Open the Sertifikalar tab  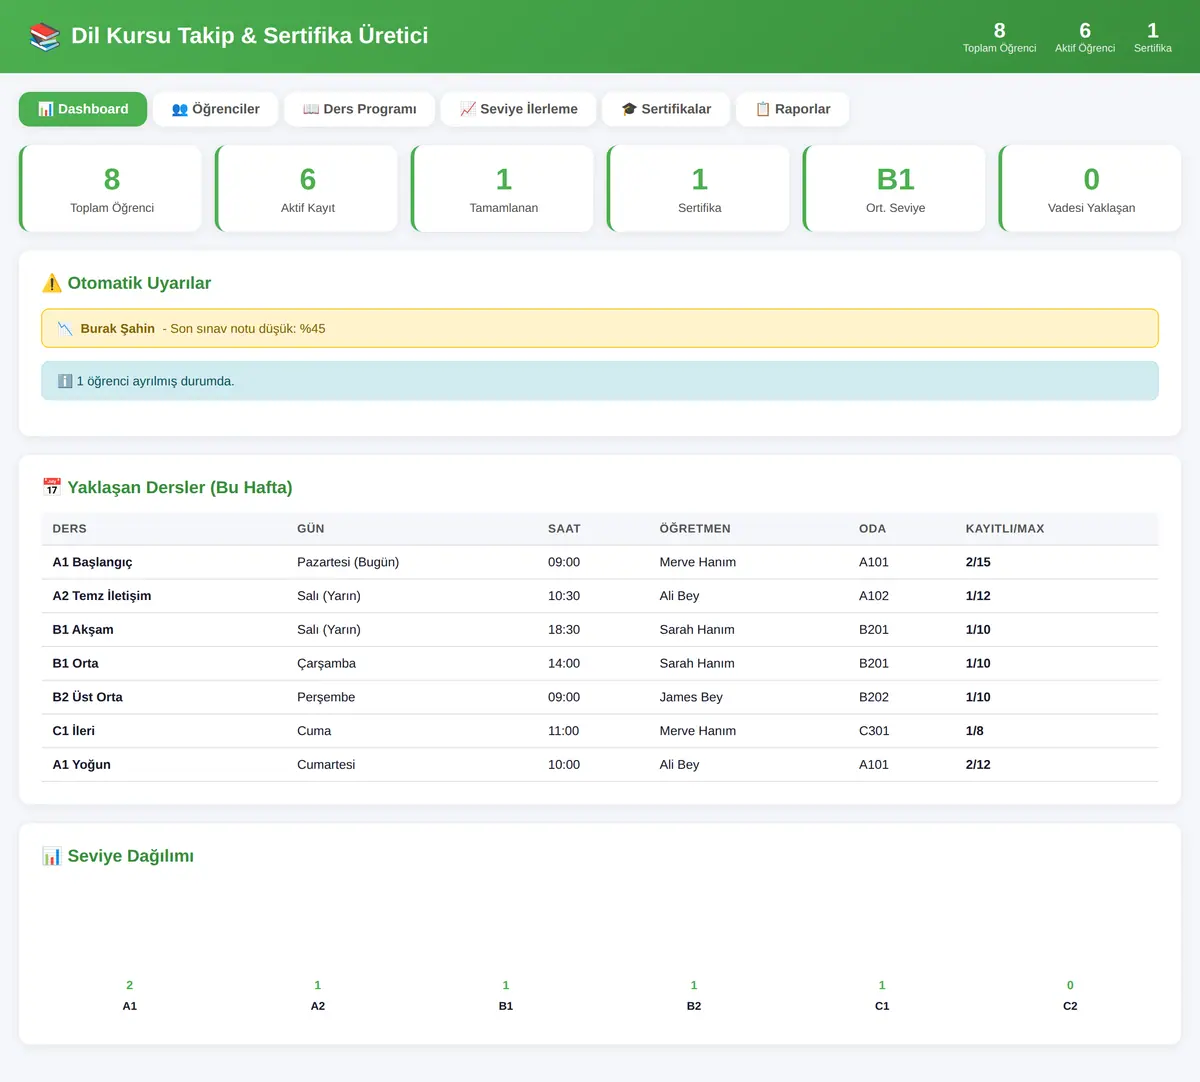click(666, 109)
